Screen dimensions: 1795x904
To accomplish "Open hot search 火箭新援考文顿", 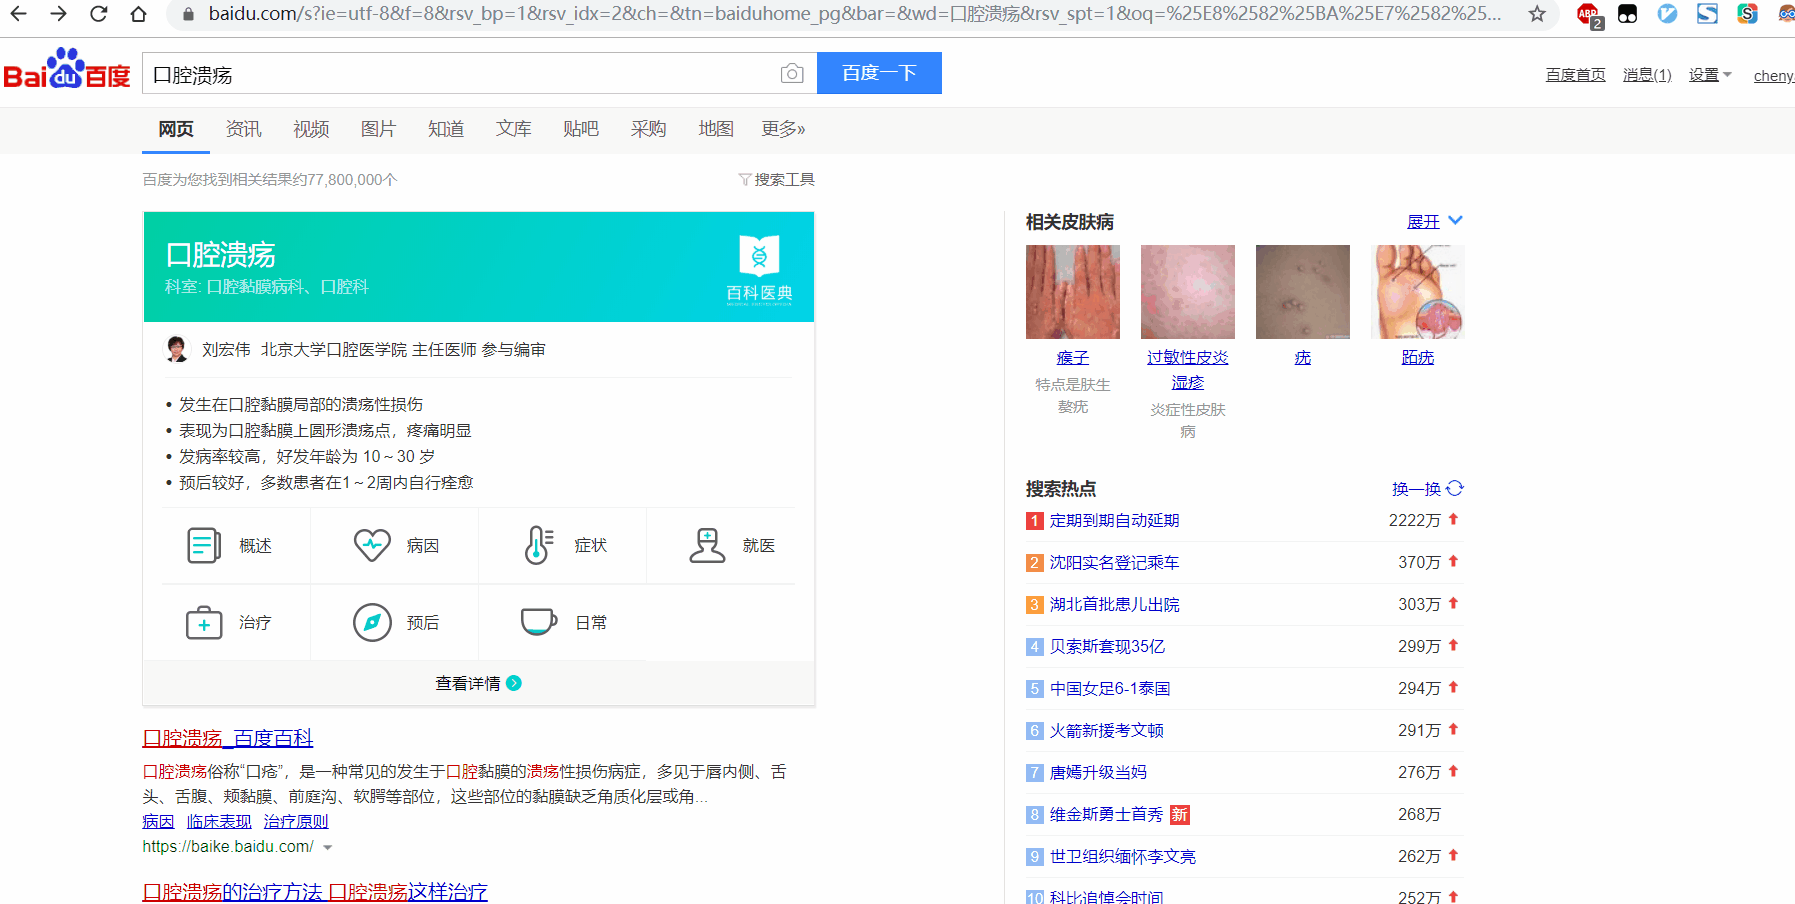I will pyautogui.click(x=1106, y=730).
